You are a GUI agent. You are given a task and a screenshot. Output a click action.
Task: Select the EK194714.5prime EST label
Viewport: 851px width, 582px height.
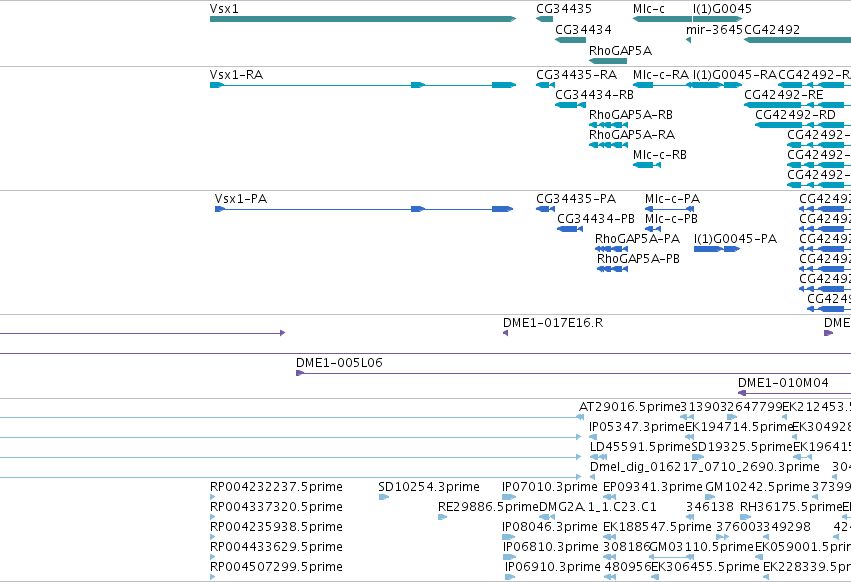[x=739, y=427]
